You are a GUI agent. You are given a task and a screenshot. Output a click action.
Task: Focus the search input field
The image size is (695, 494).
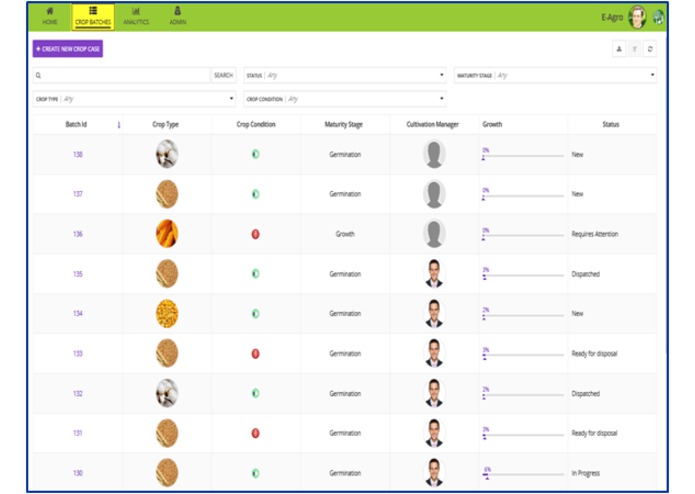pos(121,75)
